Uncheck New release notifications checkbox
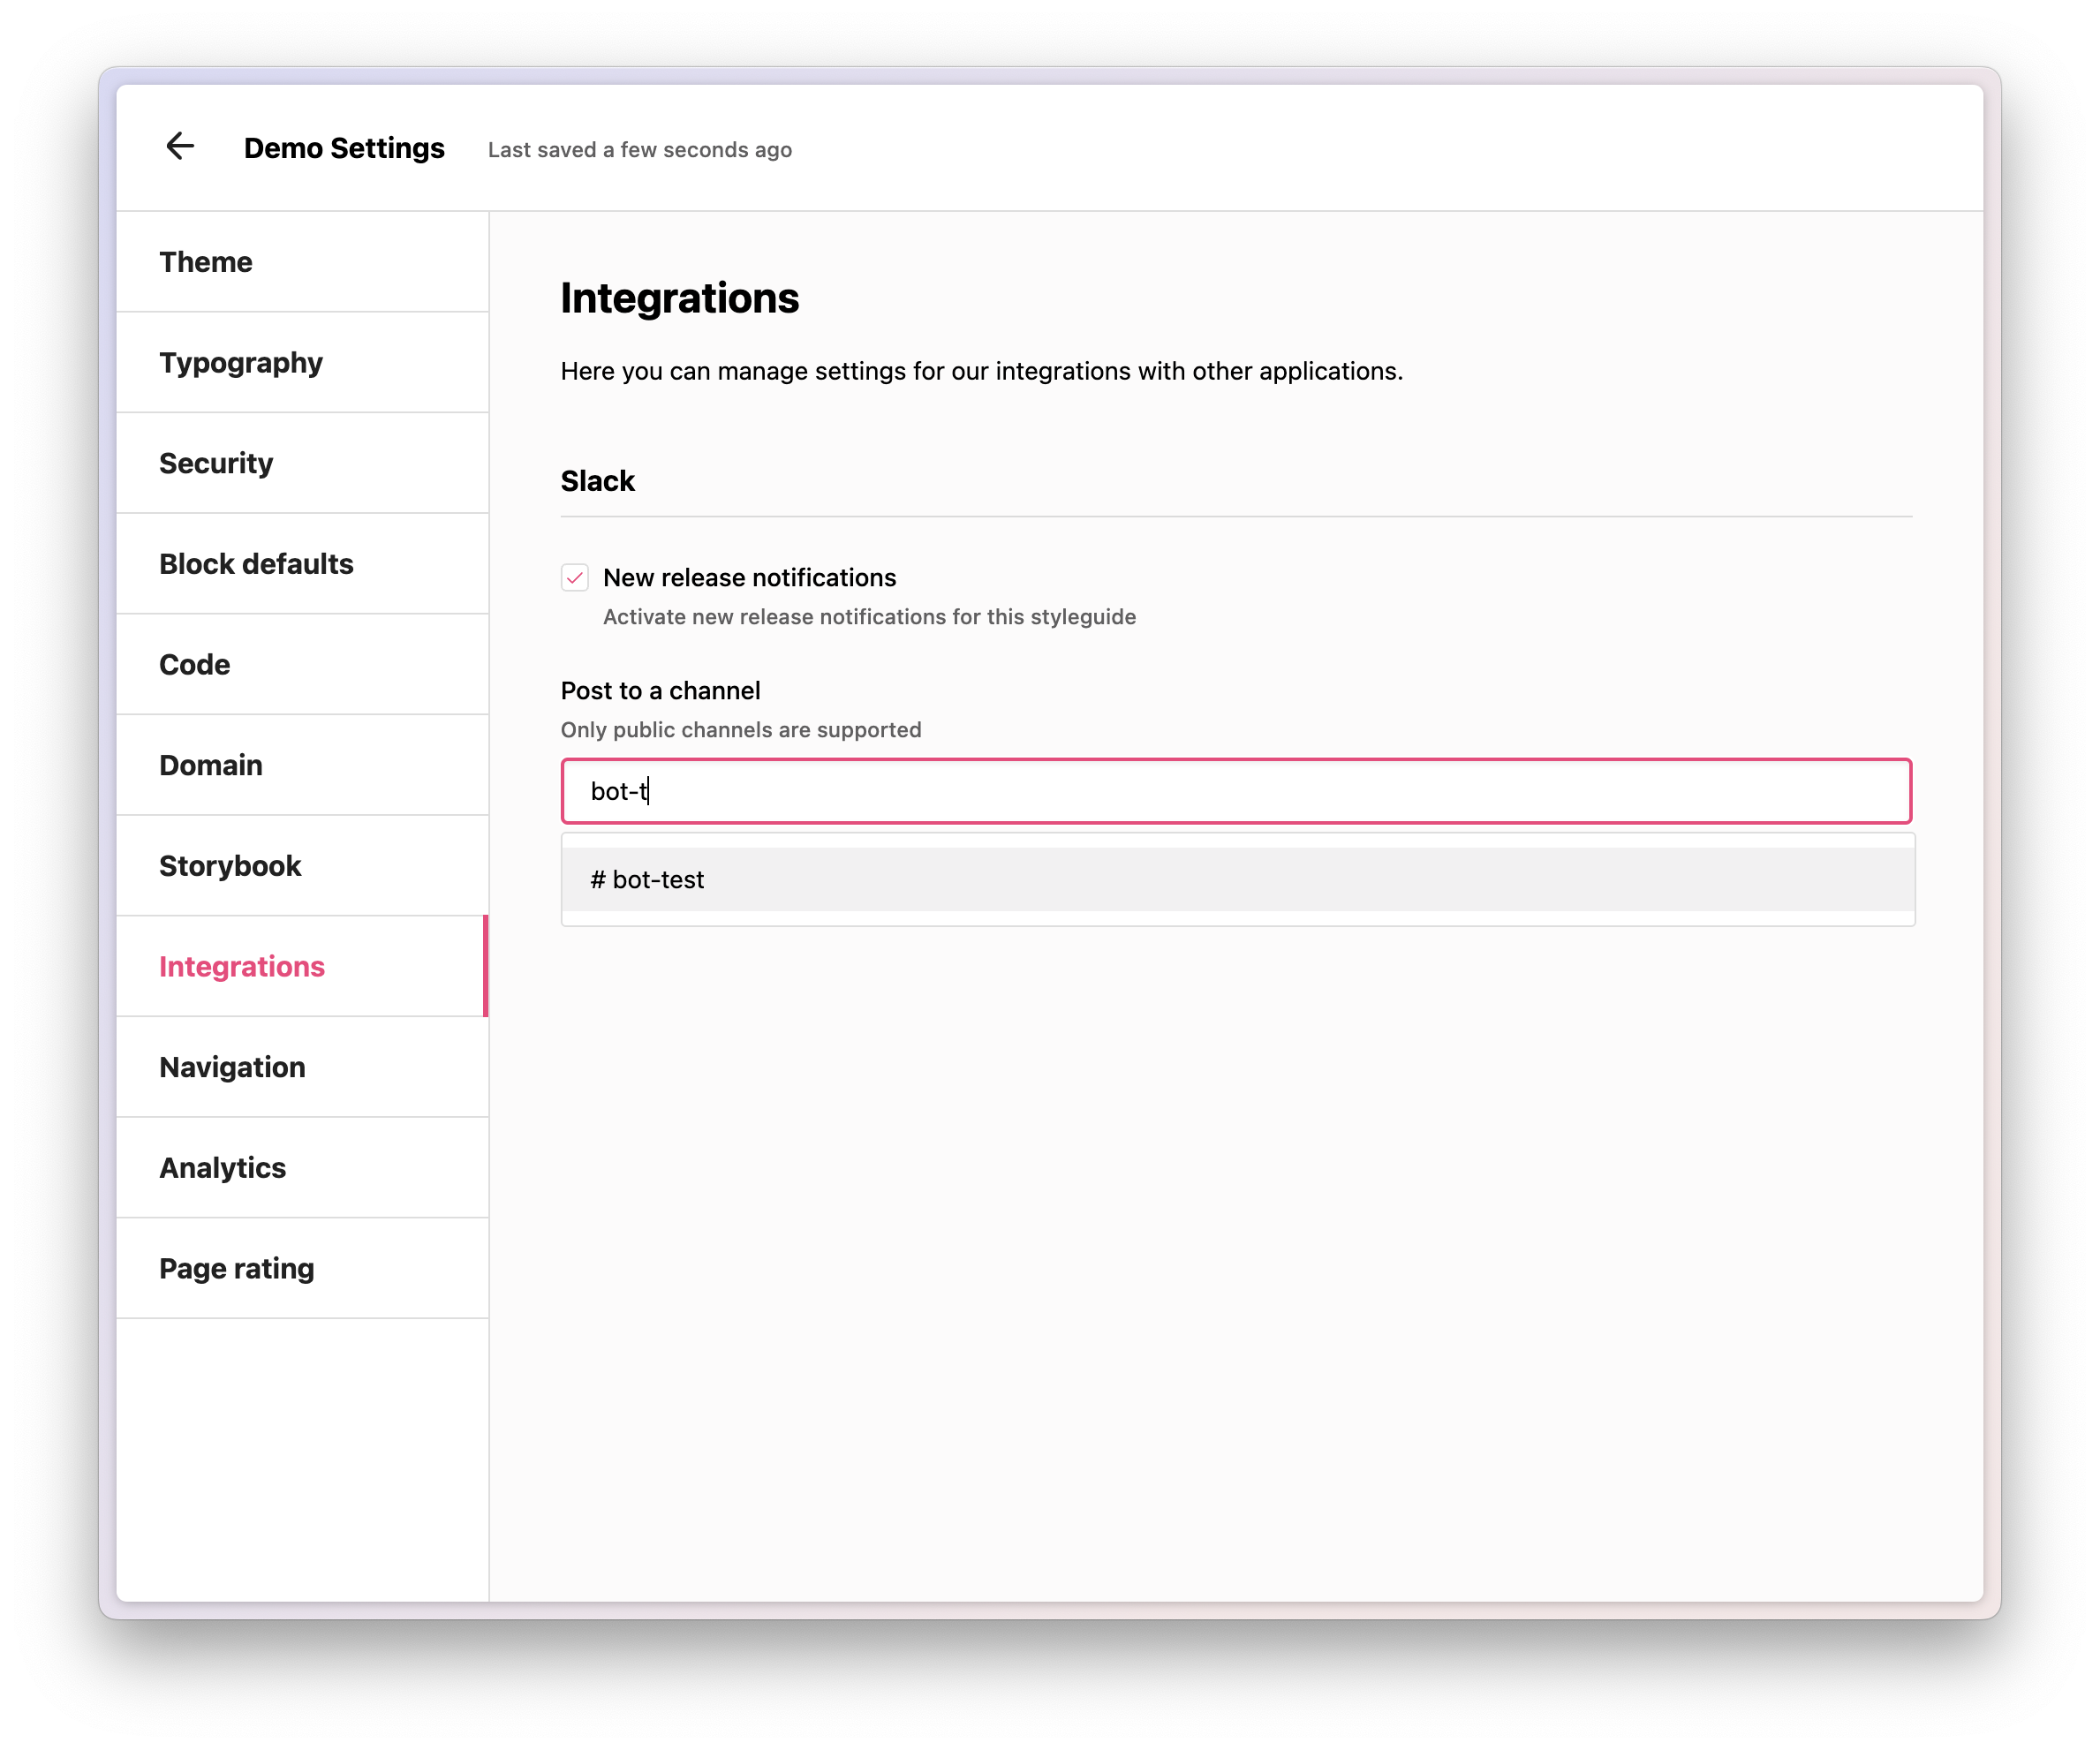 [x=575, y=578]
